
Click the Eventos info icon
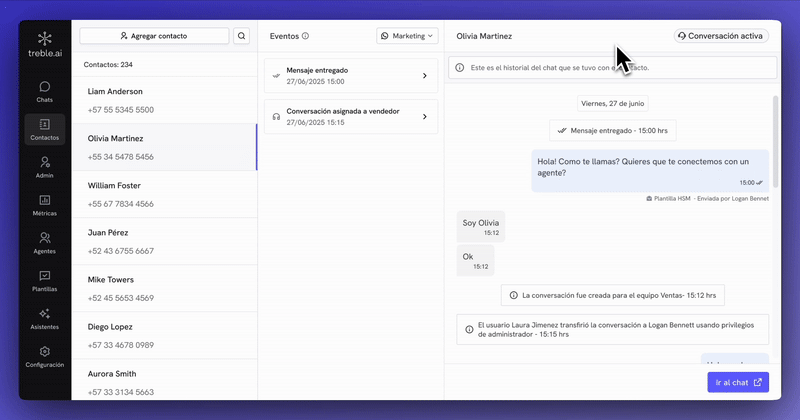[305, 36]
